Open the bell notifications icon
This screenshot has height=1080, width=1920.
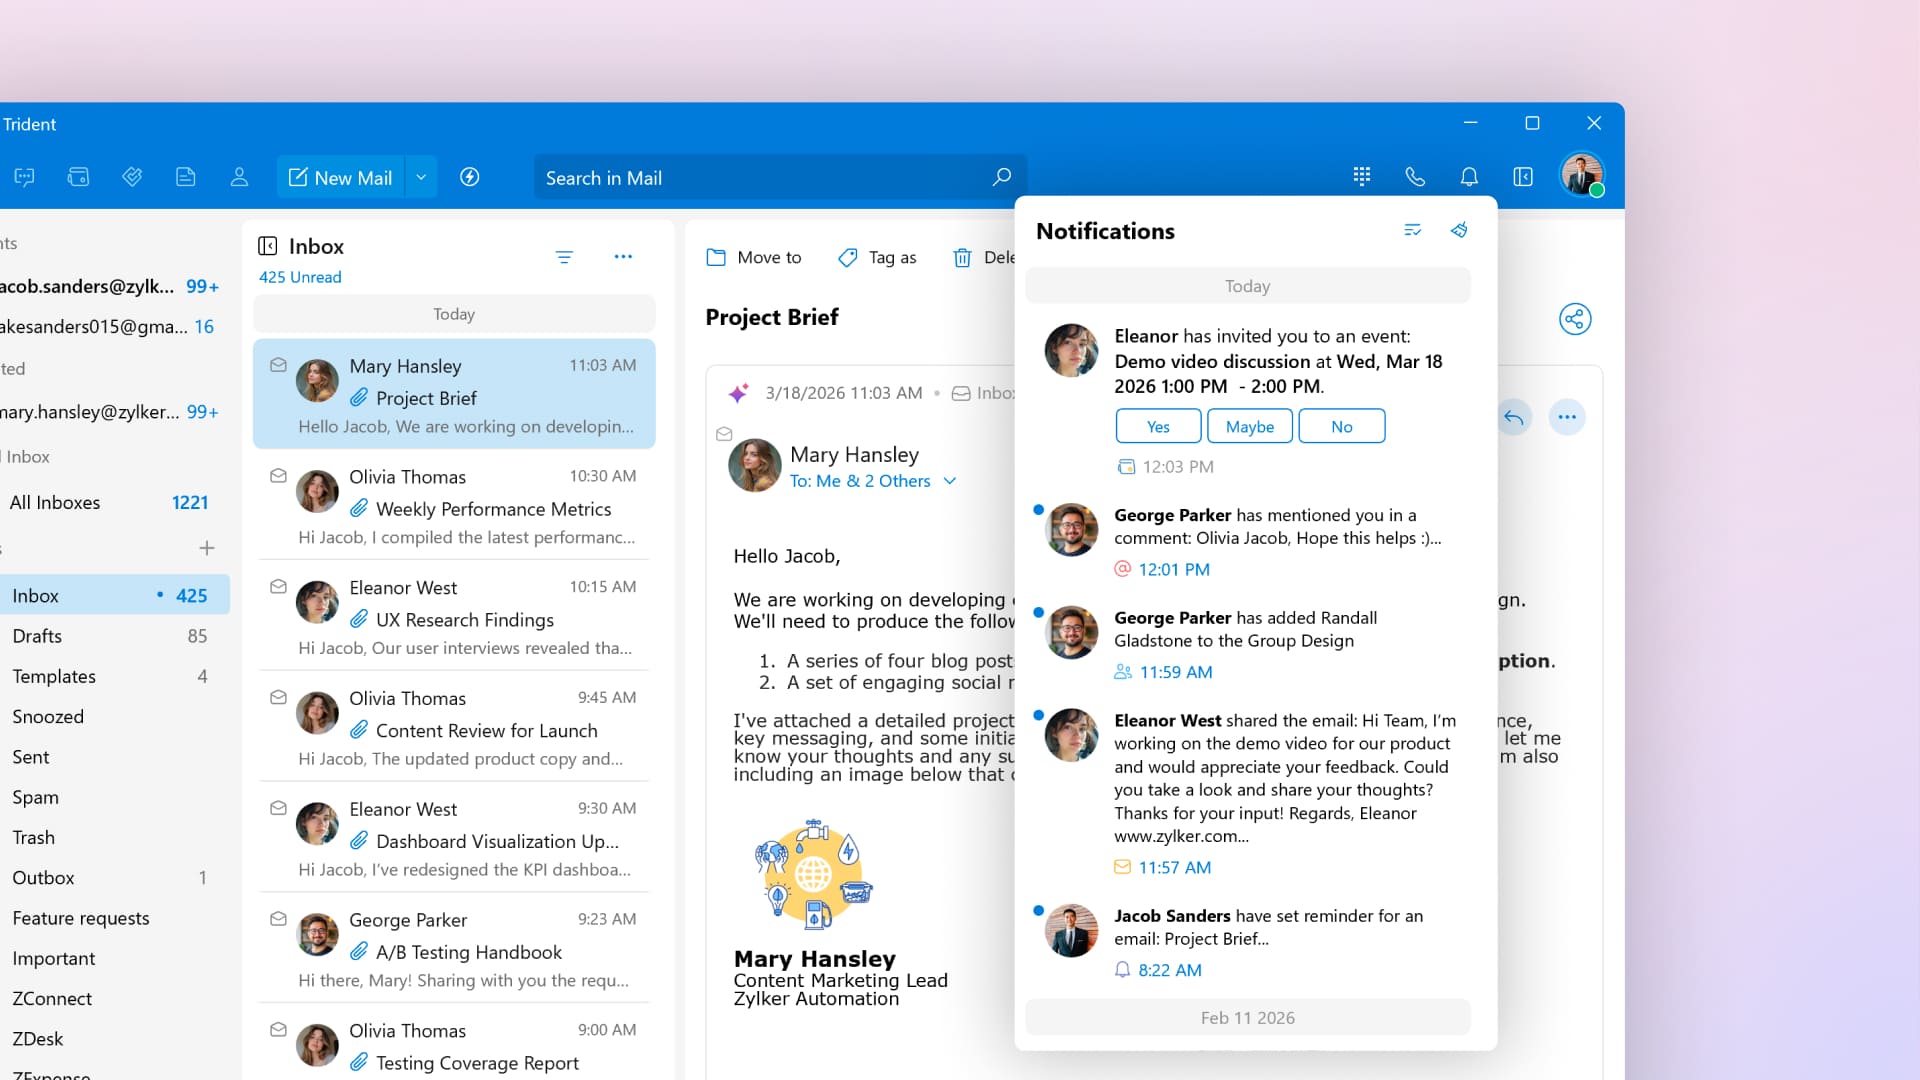[x=1468, y=177]
